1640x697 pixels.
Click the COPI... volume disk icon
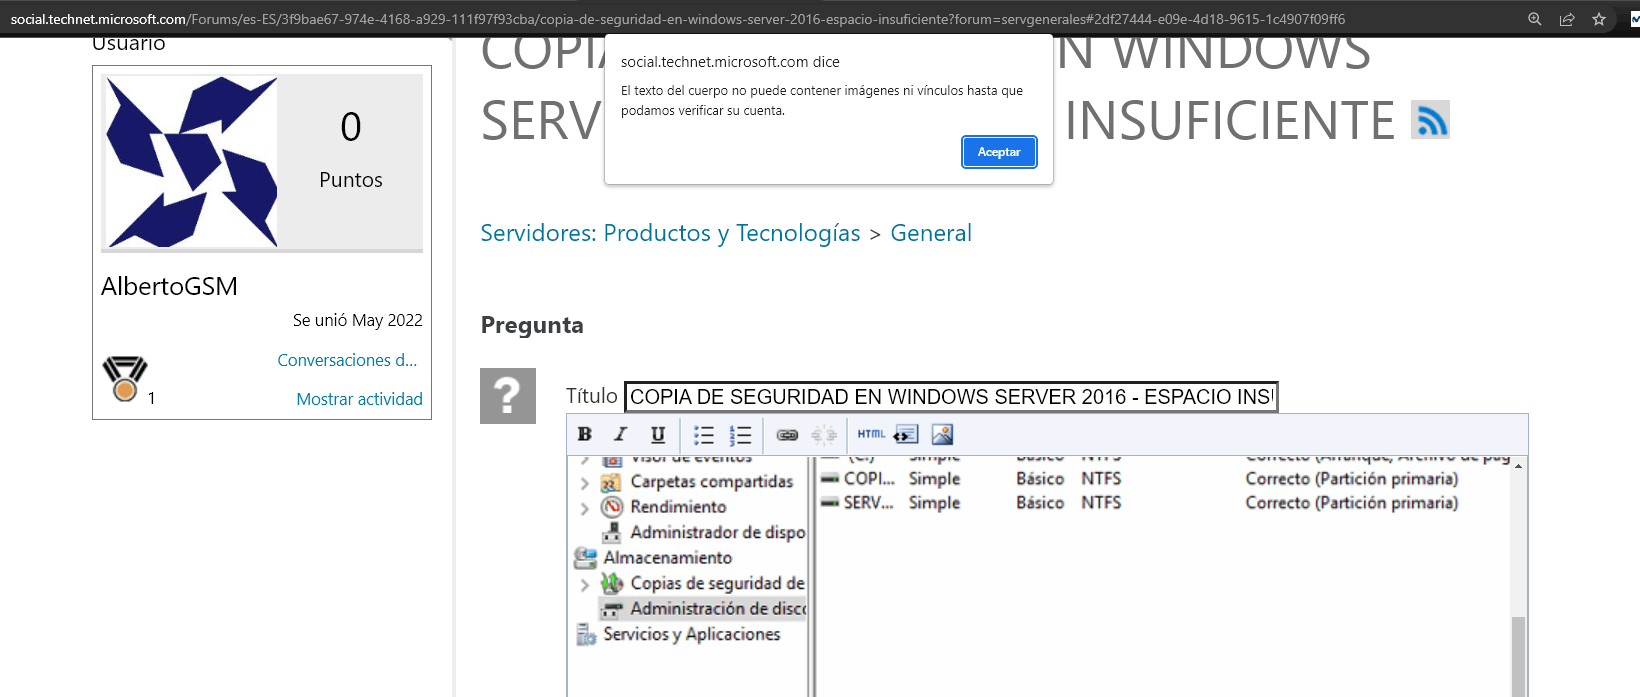point(830,479)
